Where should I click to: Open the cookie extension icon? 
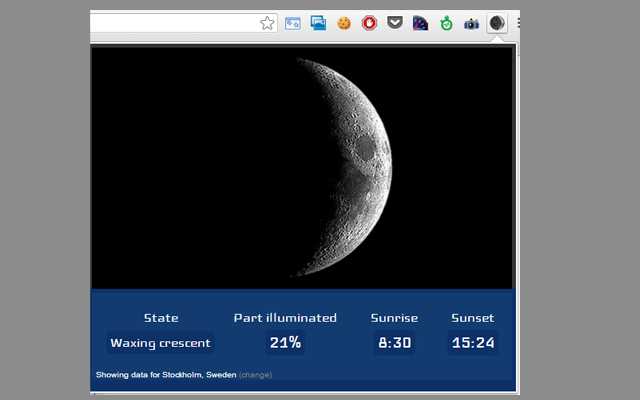(x=344, y=23)
